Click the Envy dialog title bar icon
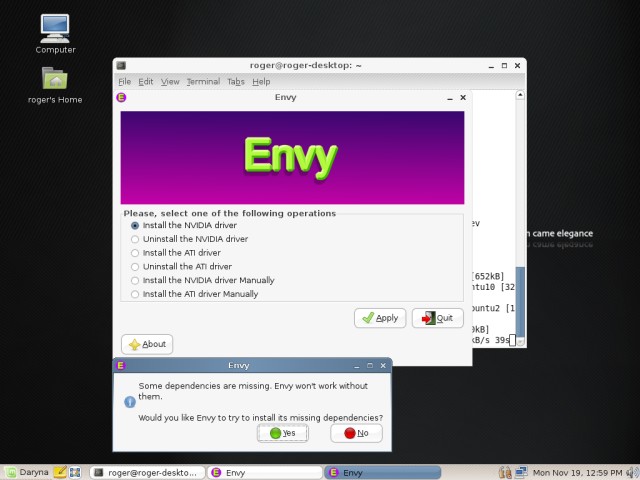Image resolution: width=640 pixels, height=480 pixels. [121, 365]
